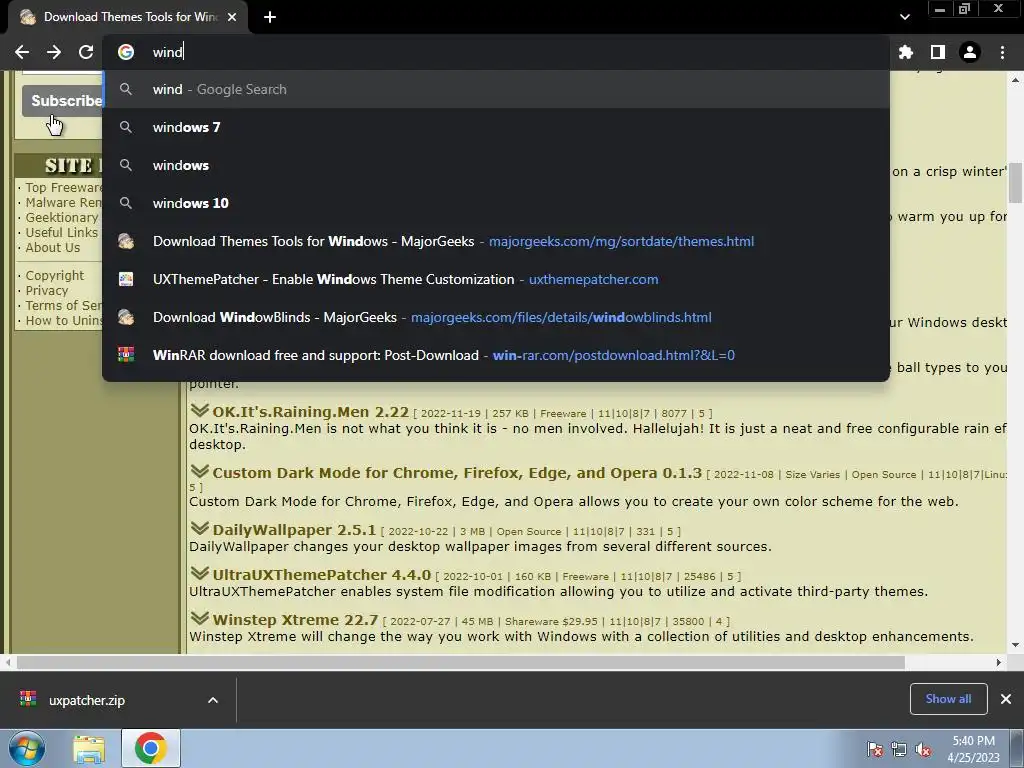Open the Copyright sidebar link
This screenshot has width=1024, height=768.
point(55,276)
